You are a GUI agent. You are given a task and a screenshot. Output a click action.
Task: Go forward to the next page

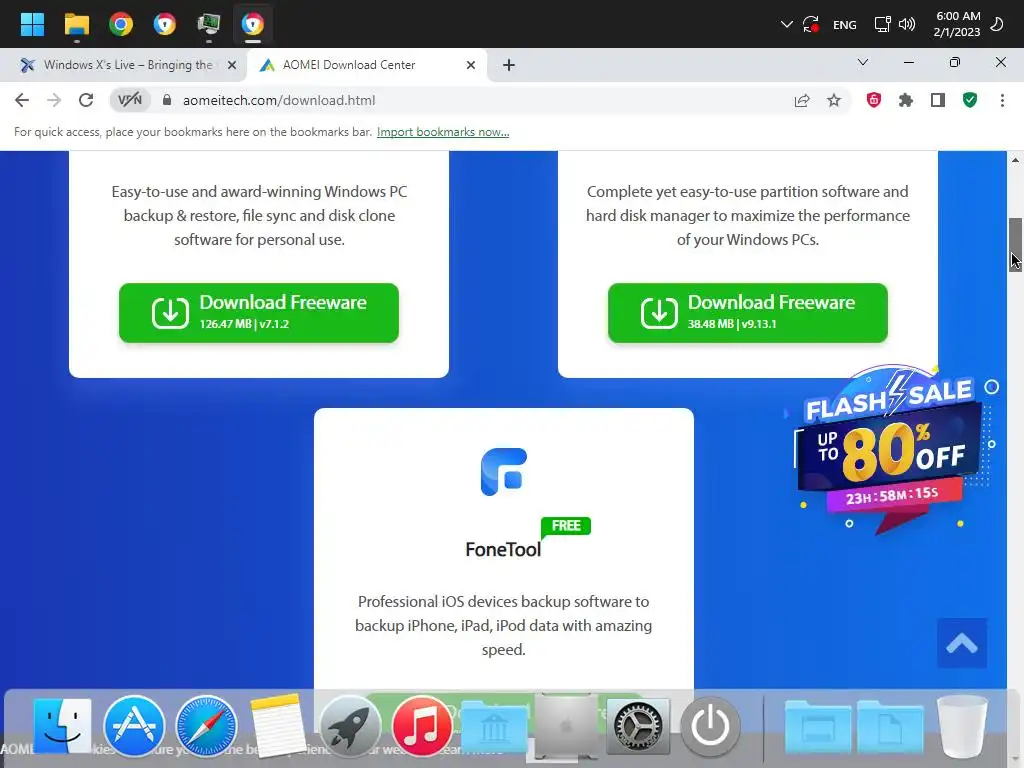click(x=54, y=100)
